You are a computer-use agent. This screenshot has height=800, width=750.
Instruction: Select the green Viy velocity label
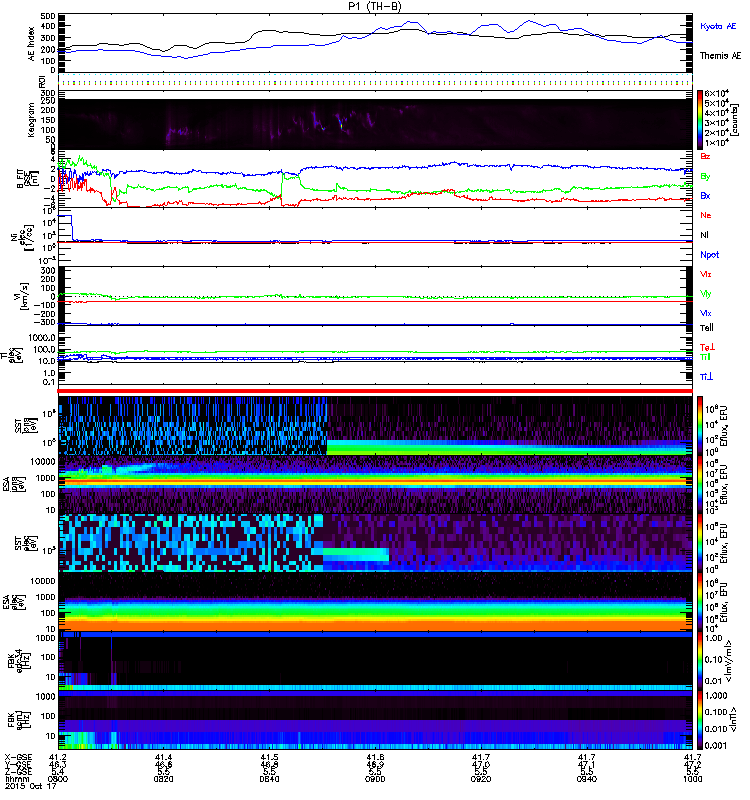pyautogui.click(x=706, y=292)
